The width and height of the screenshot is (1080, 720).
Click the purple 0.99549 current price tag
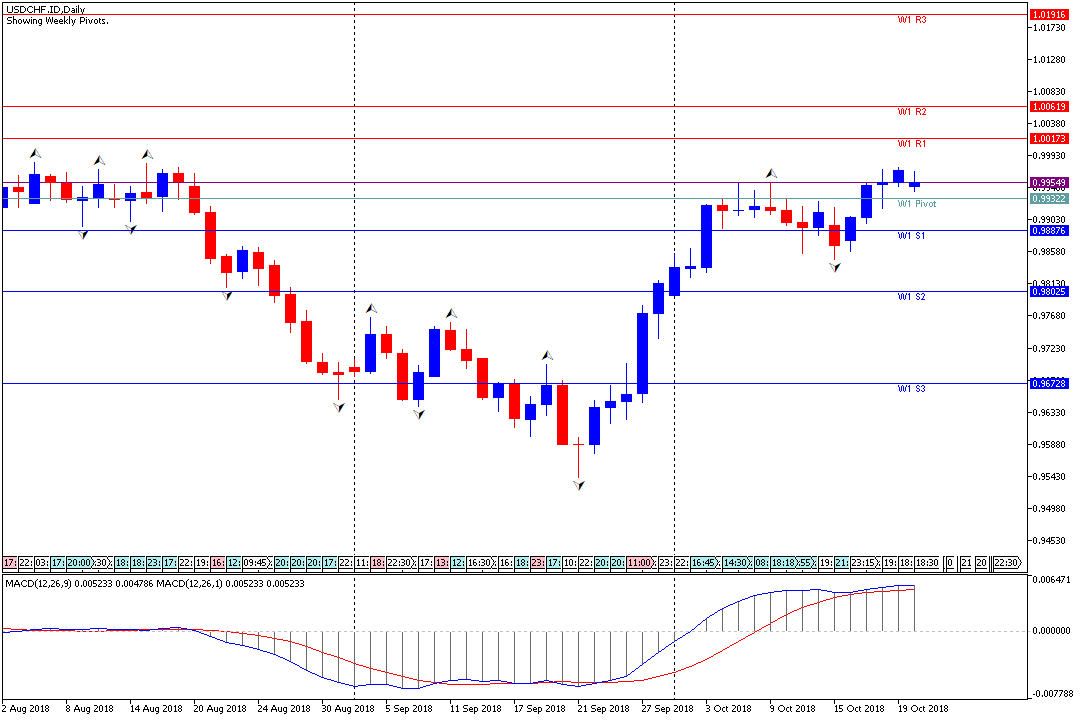point(1049,183)
